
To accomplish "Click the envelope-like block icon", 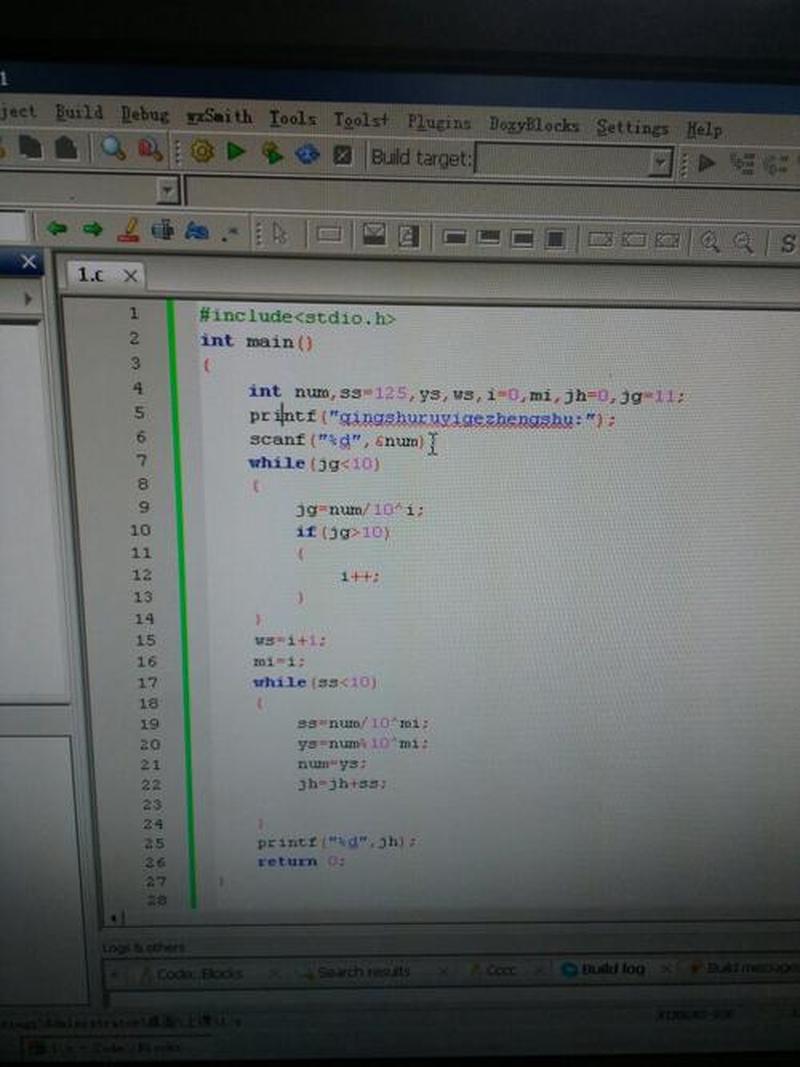I will click(x=373, y=235).
